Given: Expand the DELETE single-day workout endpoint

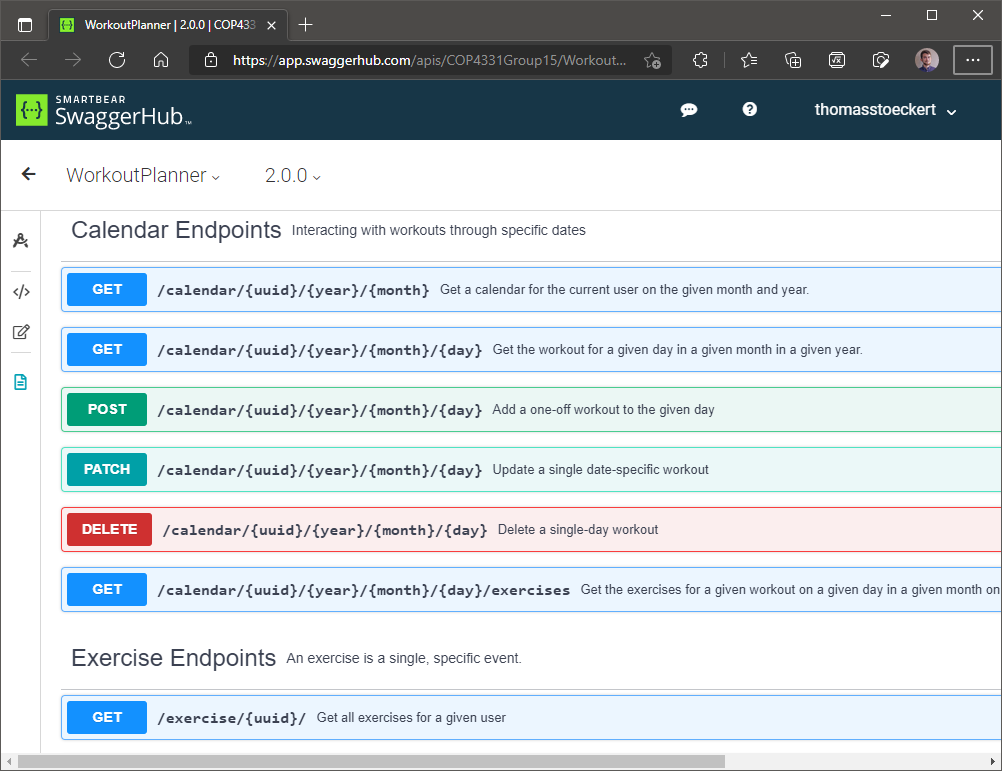Looking at the screenshot, I should 500,529.
